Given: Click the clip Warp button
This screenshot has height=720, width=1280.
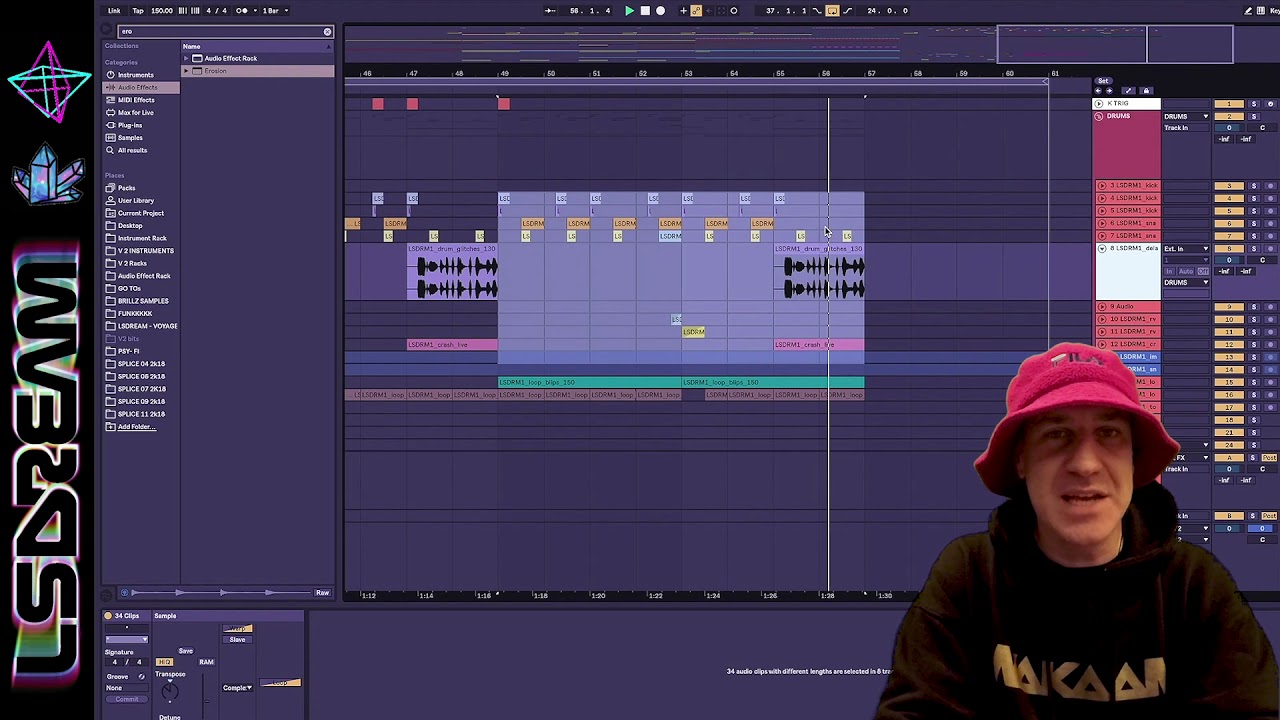Looking at the screenshot, I should (237, 629).
